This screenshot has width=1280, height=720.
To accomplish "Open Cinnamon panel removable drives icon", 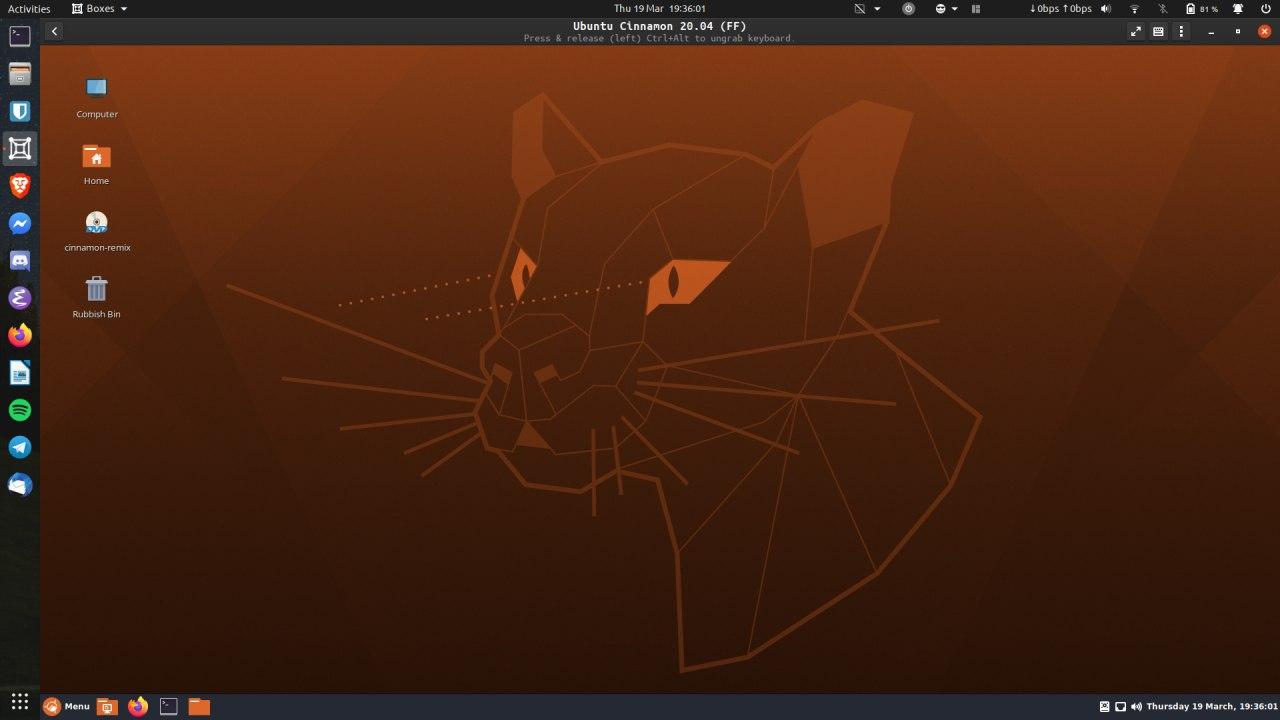I will coord(1104,707).
